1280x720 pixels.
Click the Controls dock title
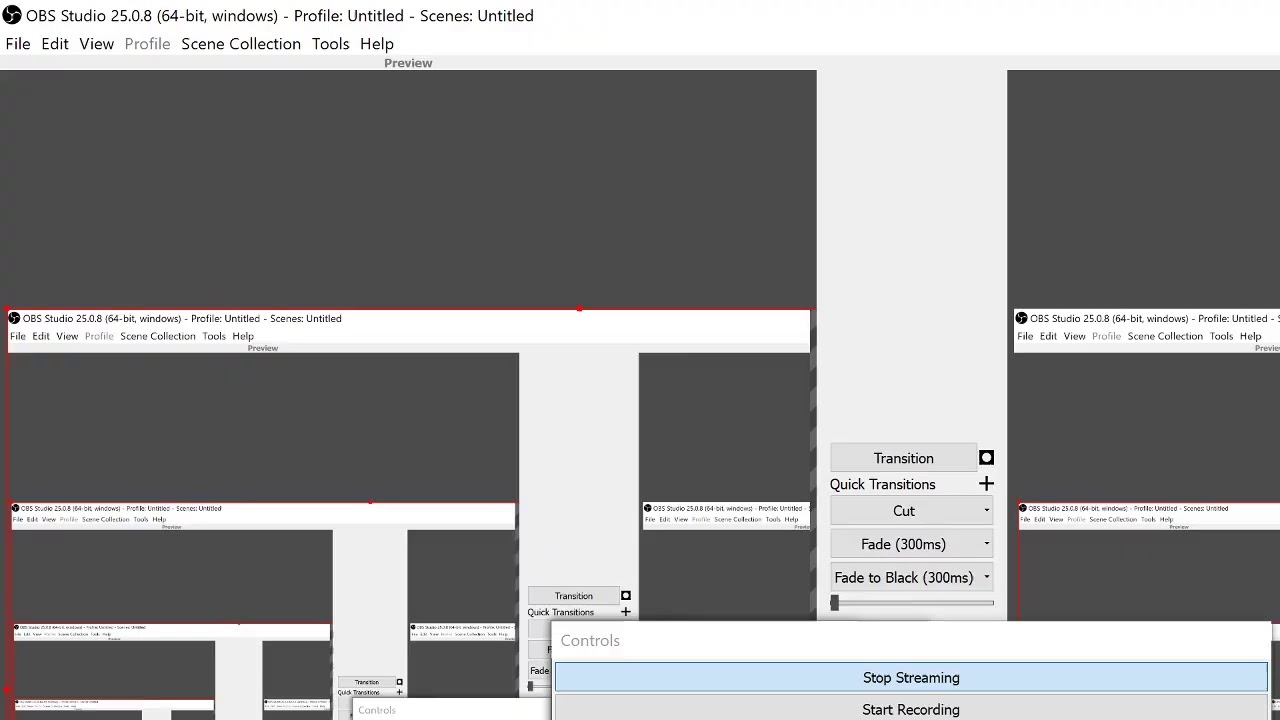pos(590,641)
